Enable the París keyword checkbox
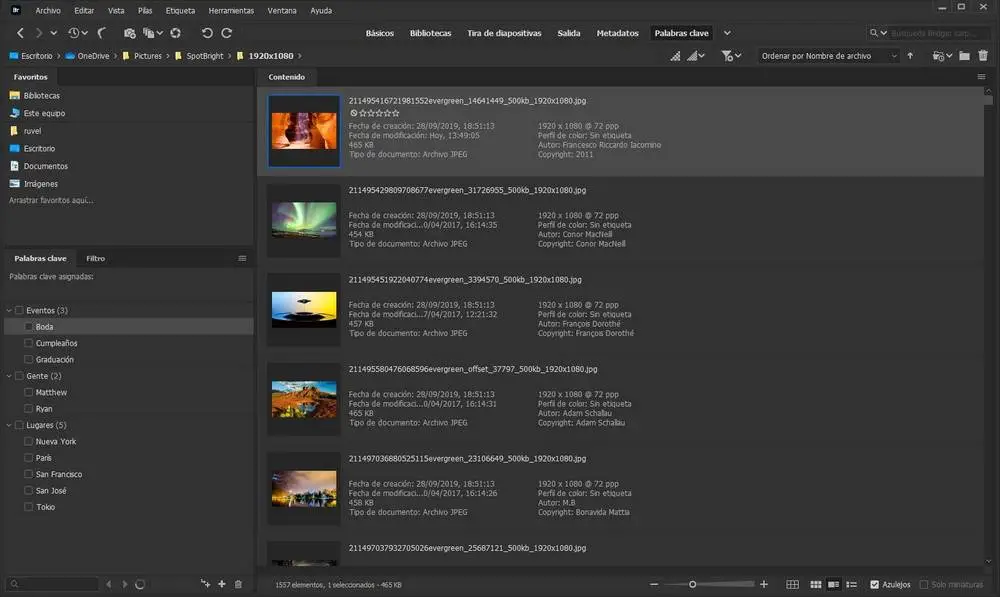The width and height of the screenshot is (1000, 597). click(29, 458)
